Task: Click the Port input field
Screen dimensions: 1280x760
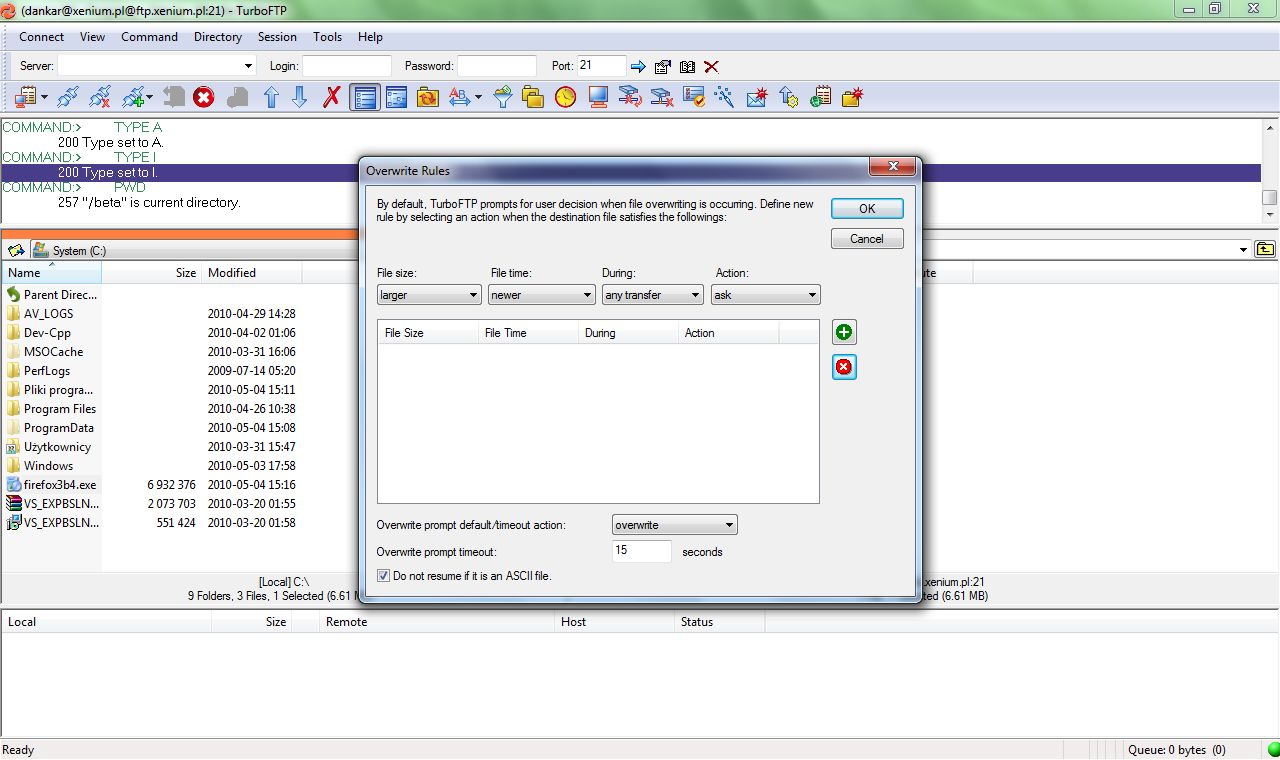Action: (601, 66)
